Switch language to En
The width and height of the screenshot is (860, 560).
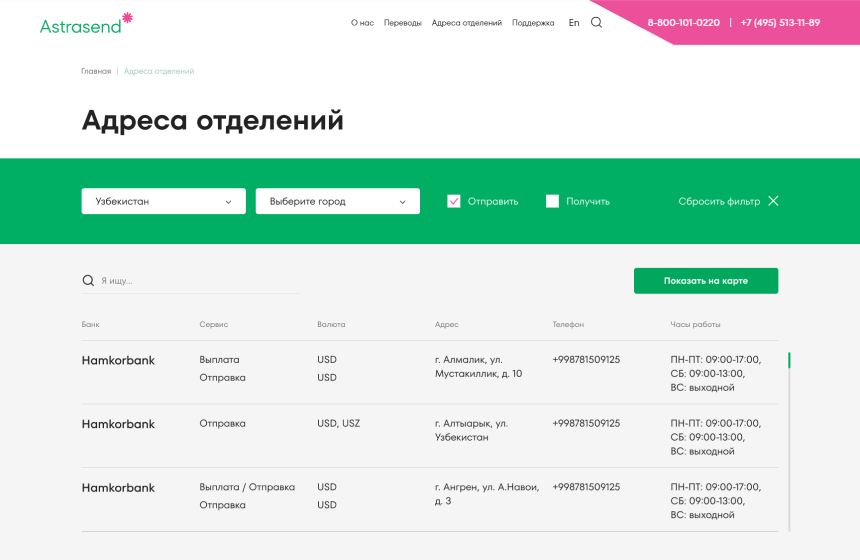click(x=574, y=22)
